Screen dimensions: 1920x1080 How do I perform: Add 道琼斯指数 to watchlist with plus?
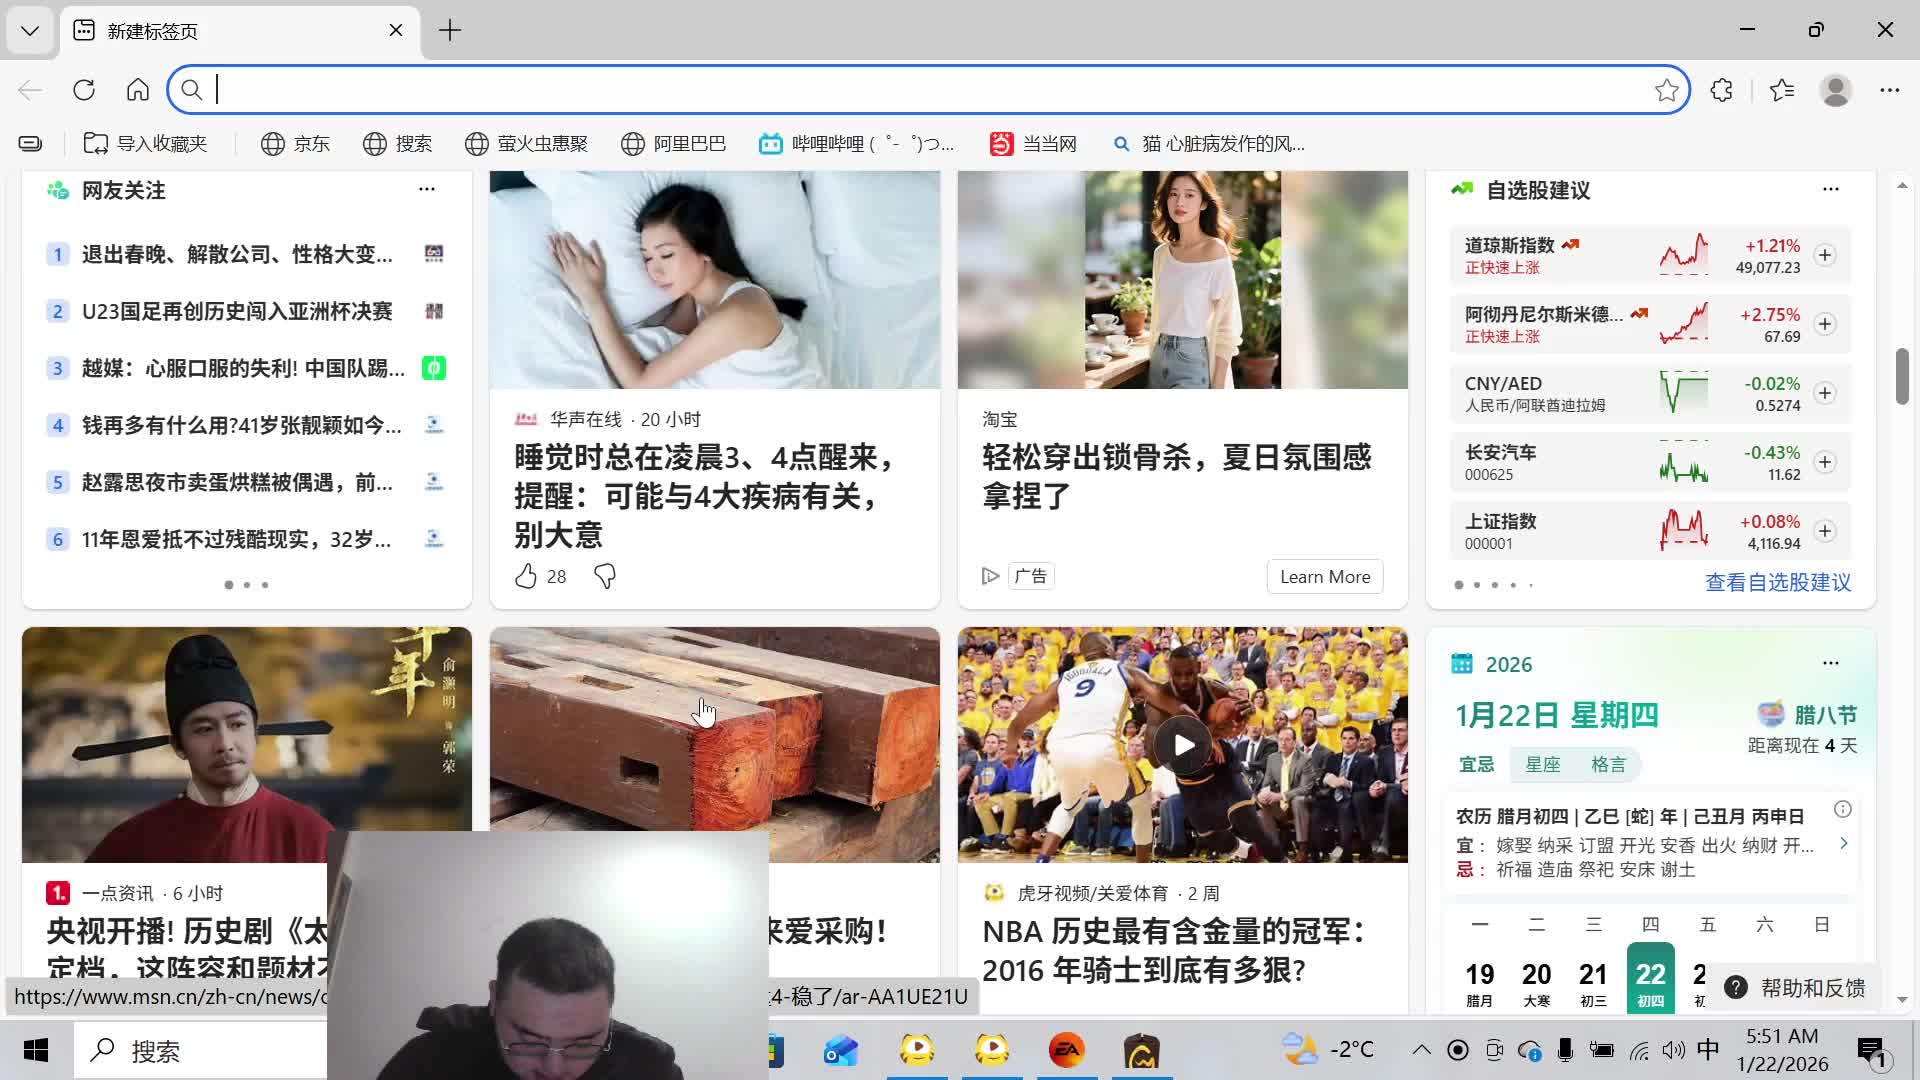[1825, 255]
